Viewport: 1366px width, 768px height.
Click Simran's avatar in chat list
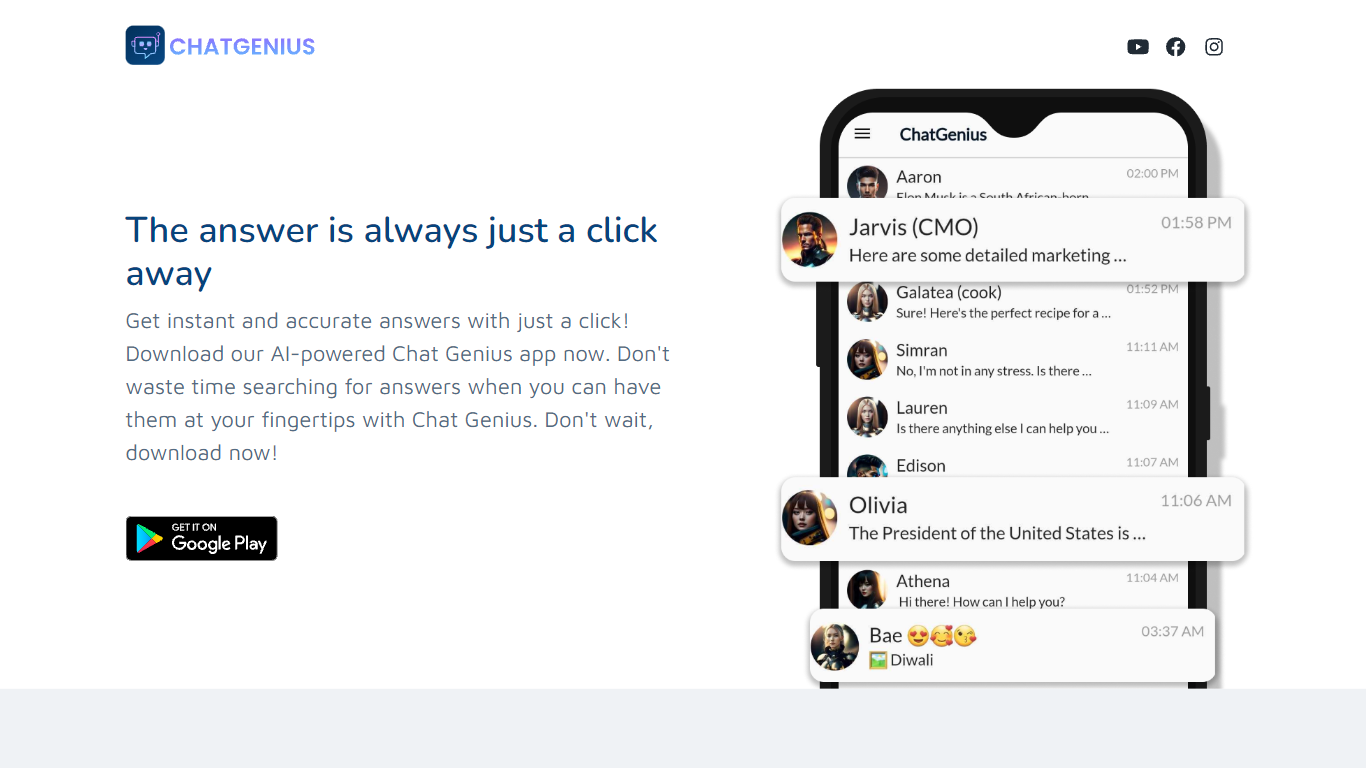coord(867,359)
